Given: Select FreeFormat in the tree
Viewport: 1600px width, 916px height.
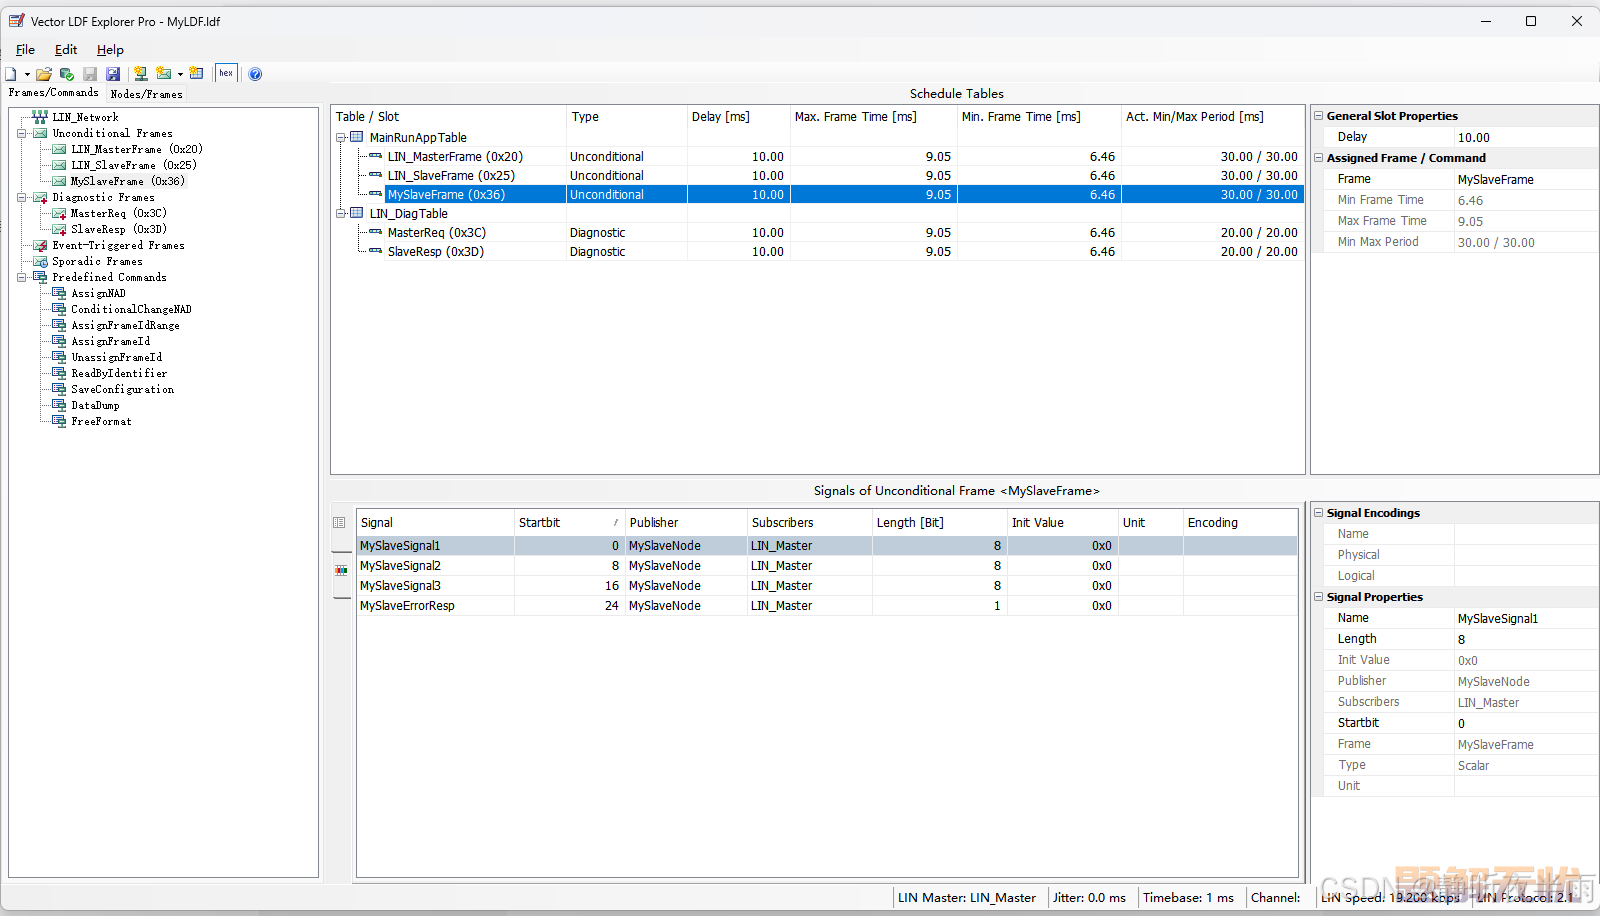Looking at the screenshot, I should click(x=101, y=421).
